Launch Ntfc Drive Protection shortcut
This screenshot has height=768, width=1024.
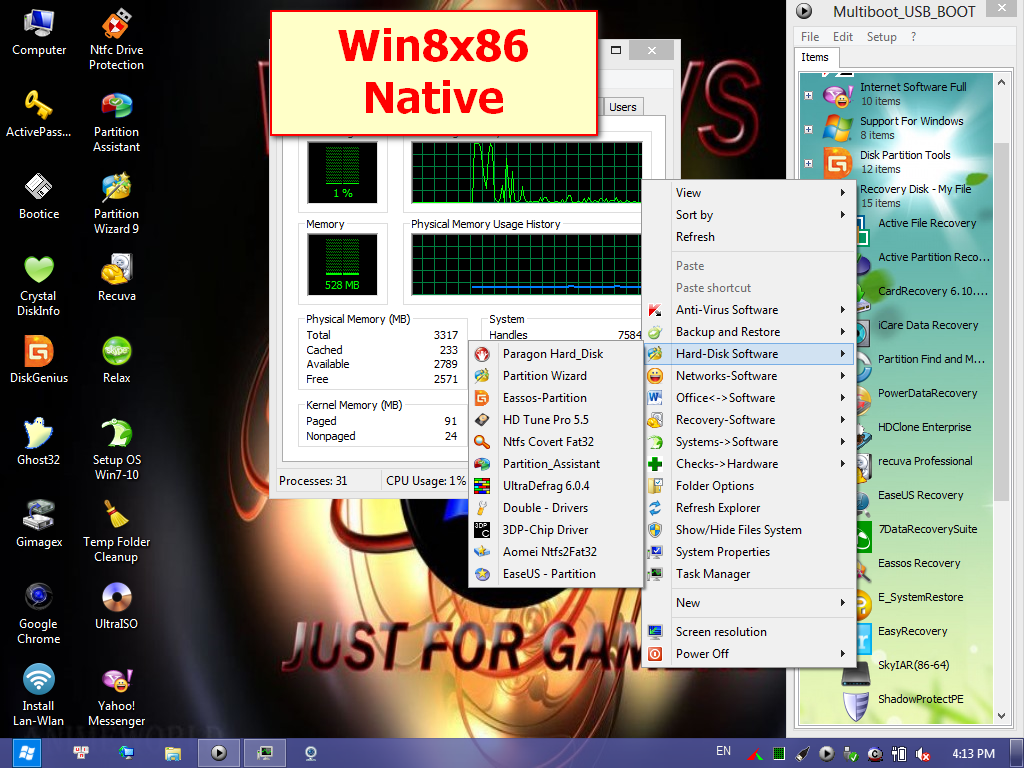(x=116, y=39)
